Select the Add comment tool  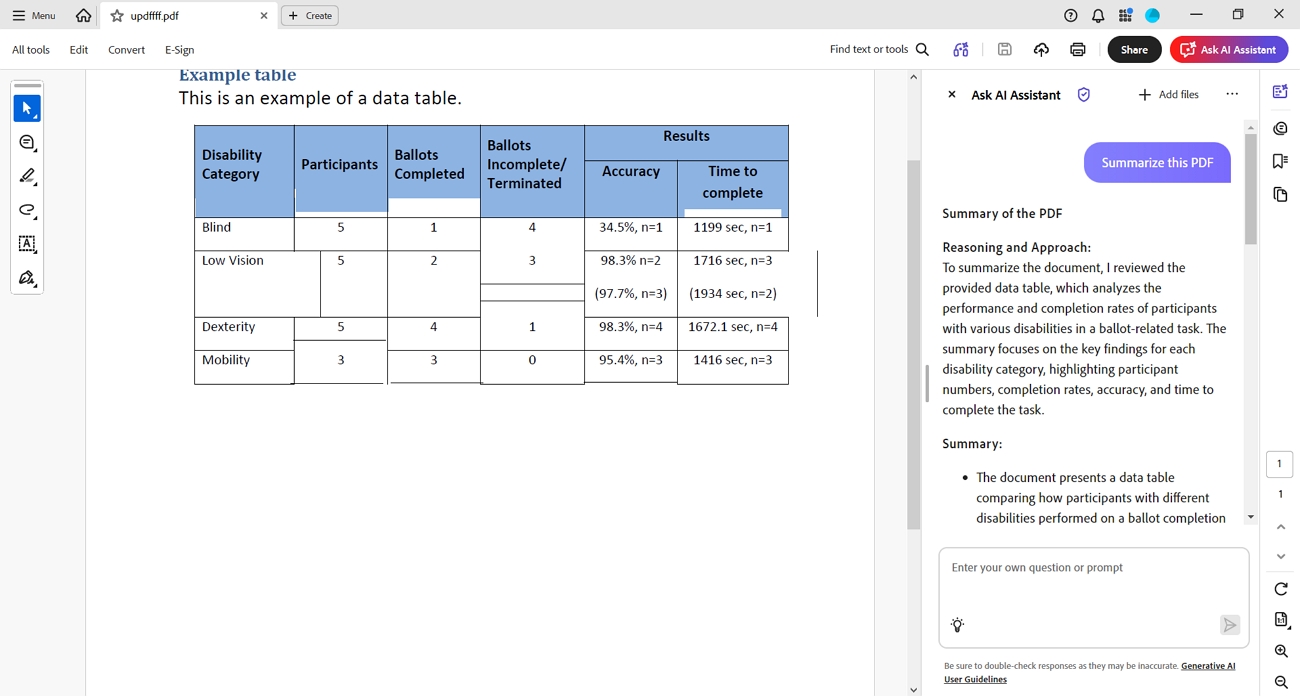(27, 143)
